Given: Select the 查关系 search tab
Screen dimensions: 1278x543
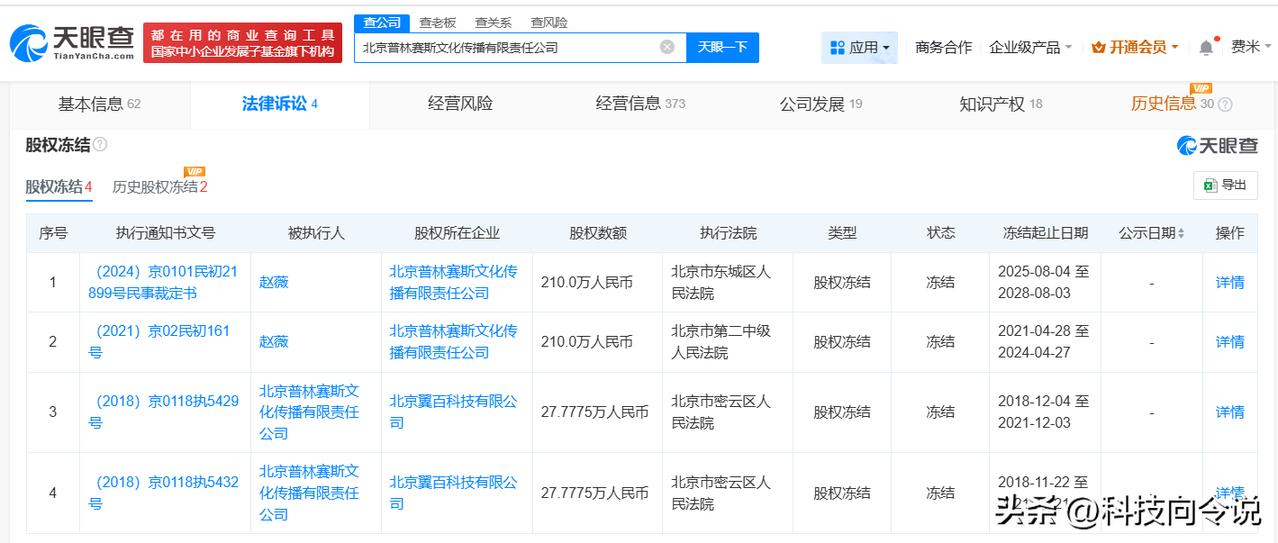Looking at the screenshot, I should pos(493,22).
